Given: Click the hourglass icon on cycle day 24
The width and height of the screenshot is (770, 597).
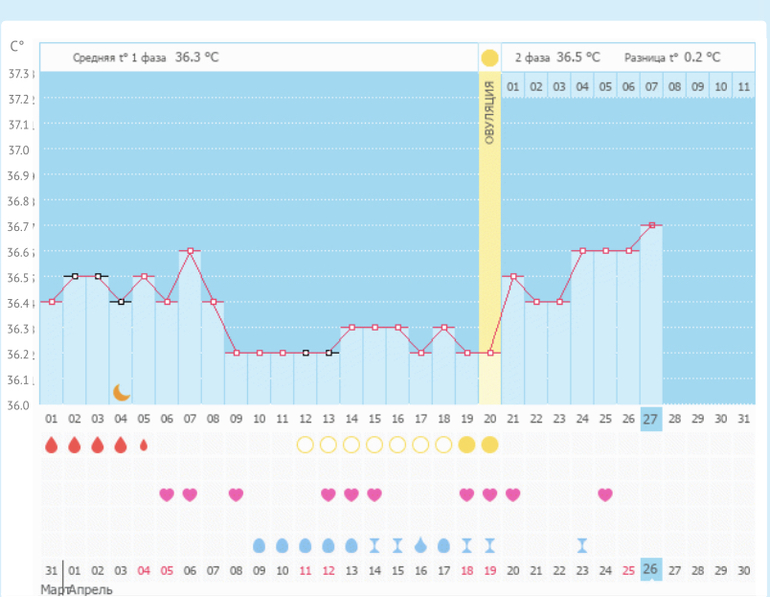Looking at the screenshot, I should click(582, 545).
